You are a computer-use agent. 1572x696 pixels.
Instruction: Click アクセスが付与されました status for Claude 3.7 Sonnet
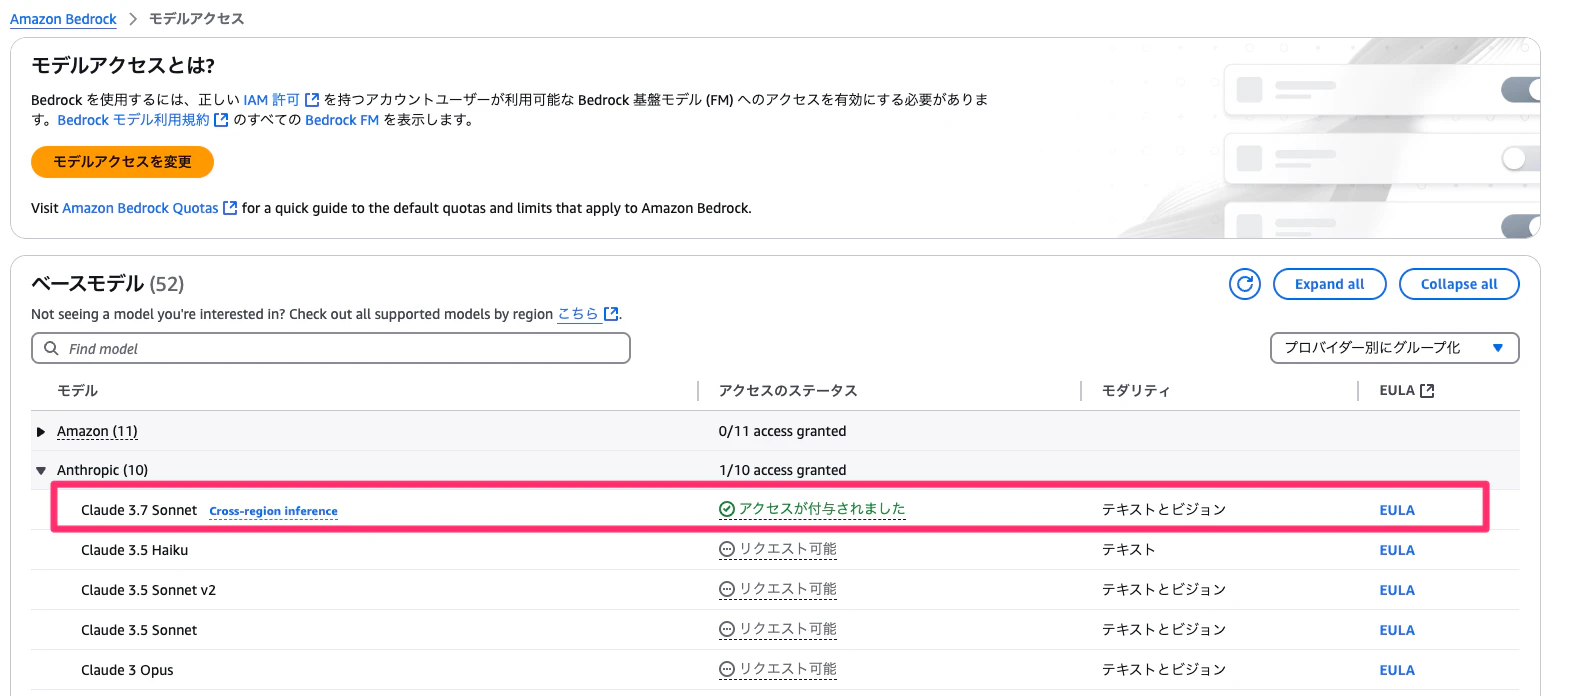coord(822,509)
